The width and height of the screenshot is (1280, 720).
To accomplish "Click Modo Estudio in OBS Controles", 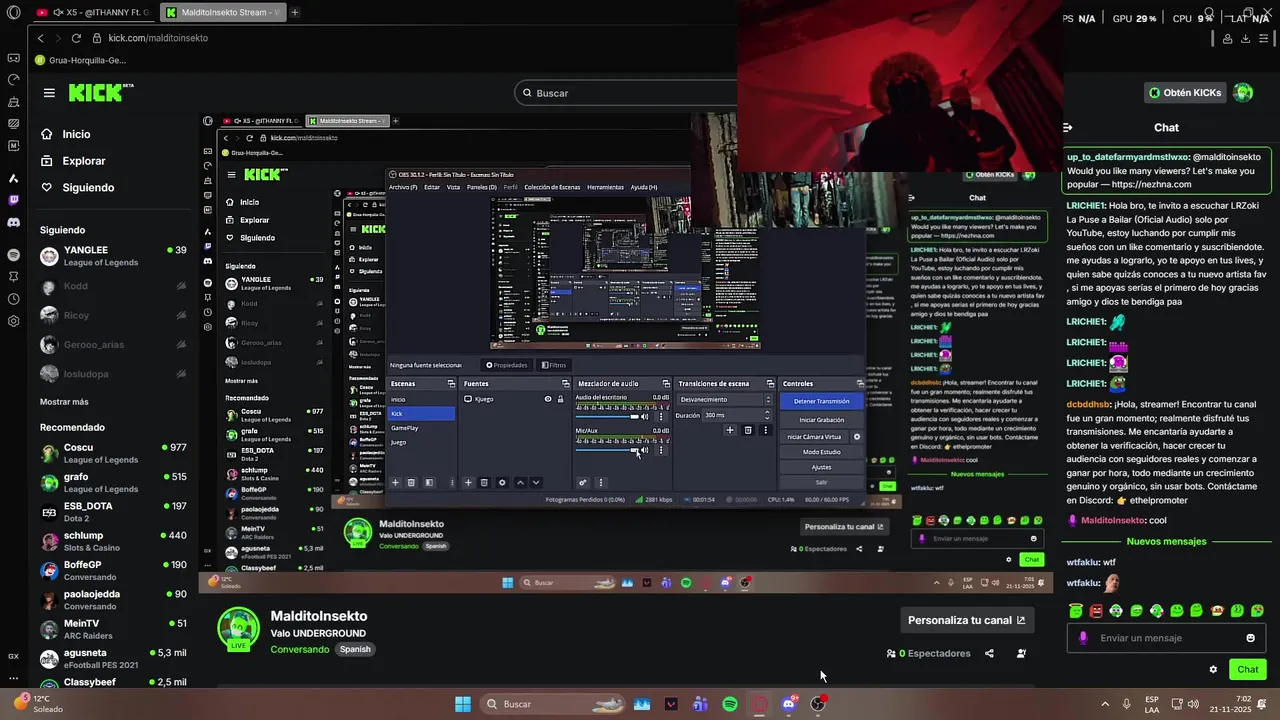I will [822, 452].
